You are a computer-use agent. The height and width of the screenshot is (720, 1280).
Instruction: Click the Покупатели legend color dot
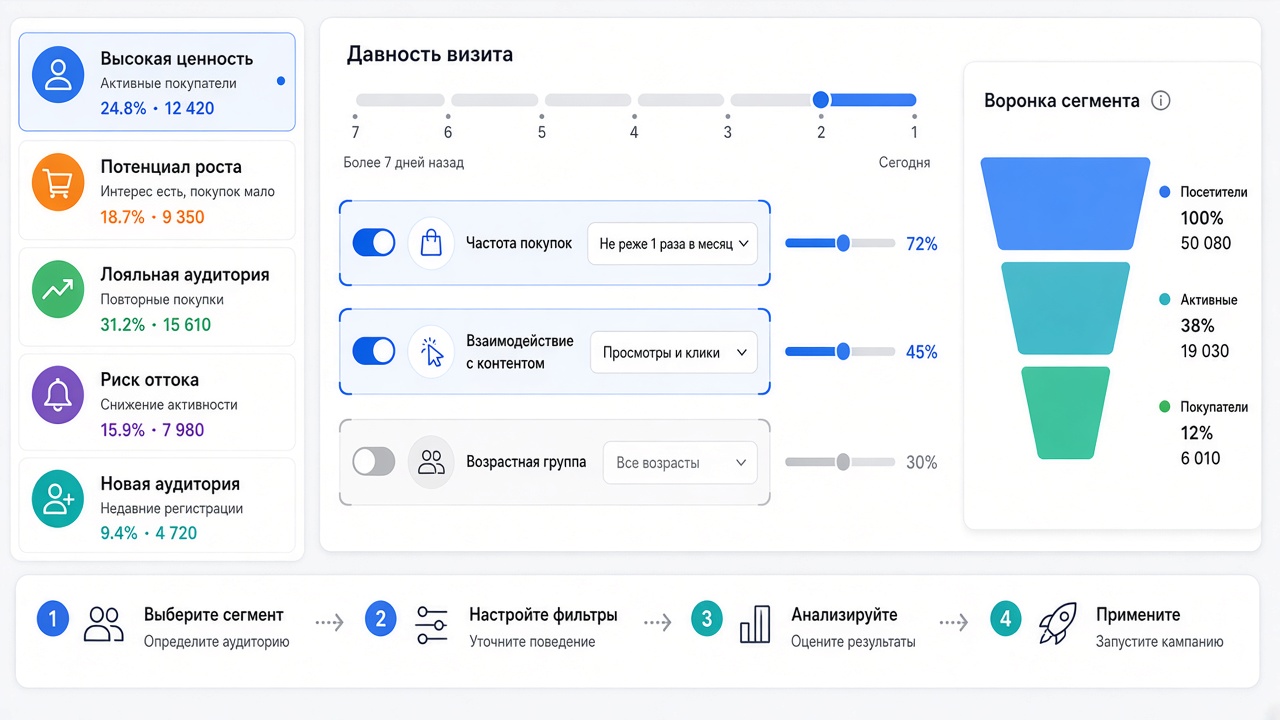(1164, 407)
